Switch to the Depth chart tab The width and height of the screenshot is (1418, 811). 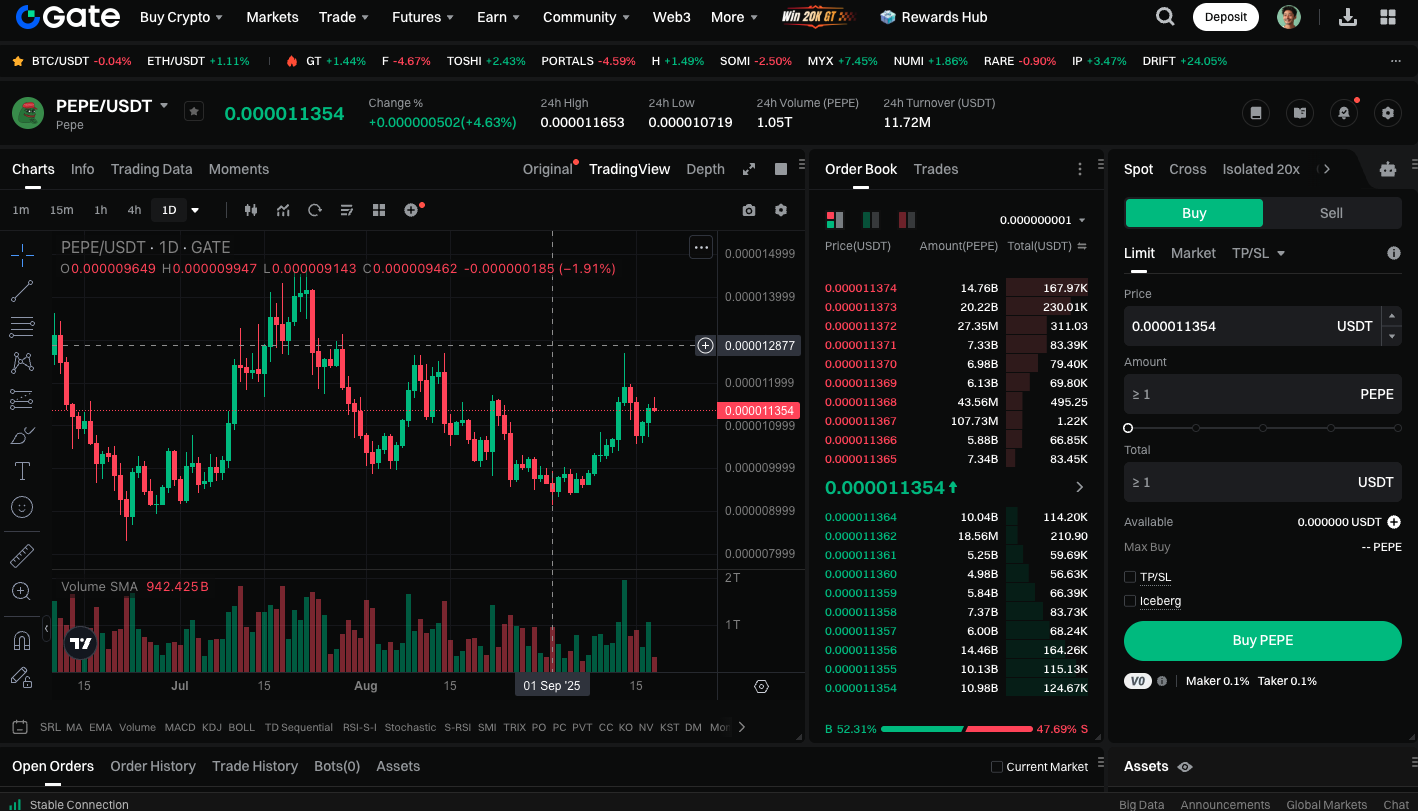(x=705, y=169)
